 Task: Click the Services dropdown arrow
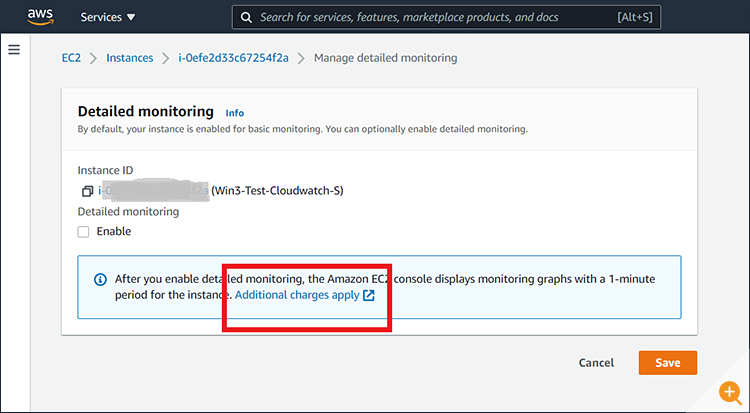click(131, 17)
